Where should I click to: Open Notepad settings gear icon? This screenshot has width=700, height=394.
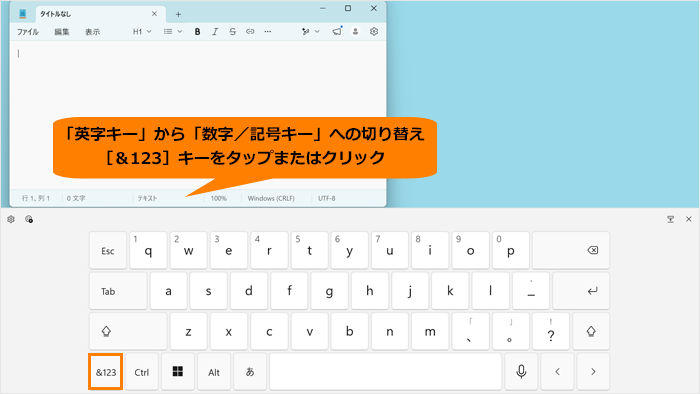pyautogui.click(x=374, y=31)
